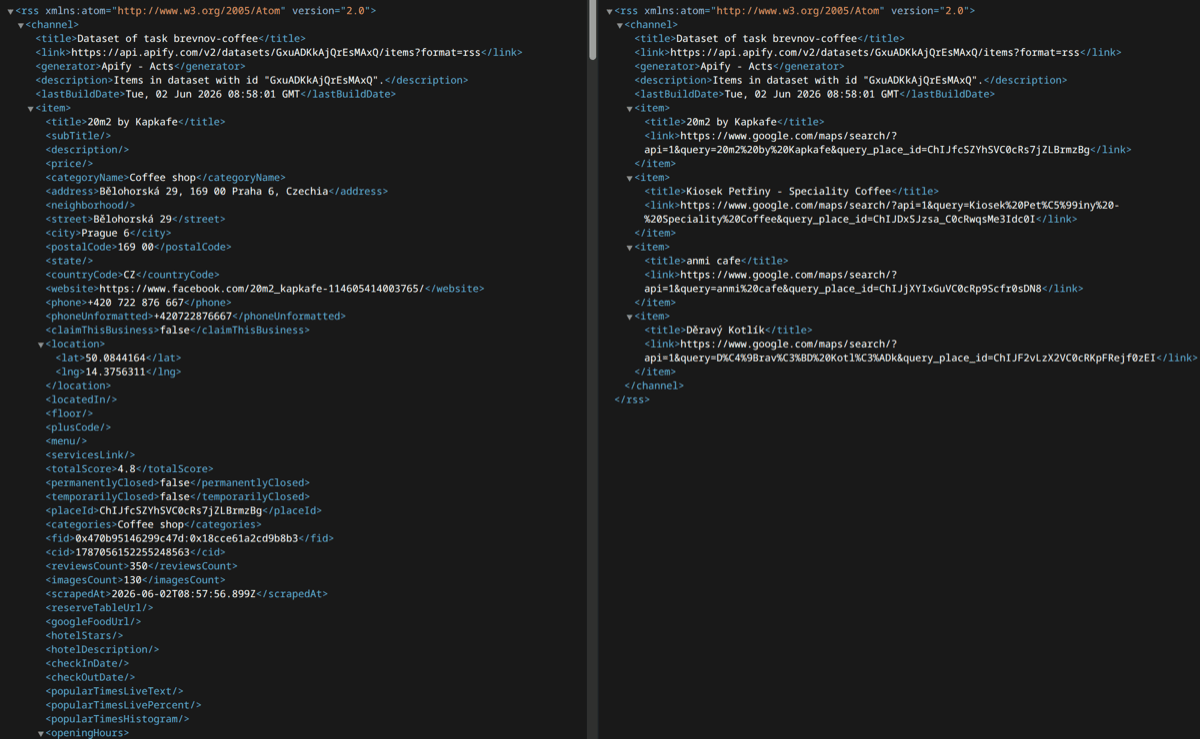Click the empty locatedIn tag
The image size is (1200, 739).
tap(82, 400)
